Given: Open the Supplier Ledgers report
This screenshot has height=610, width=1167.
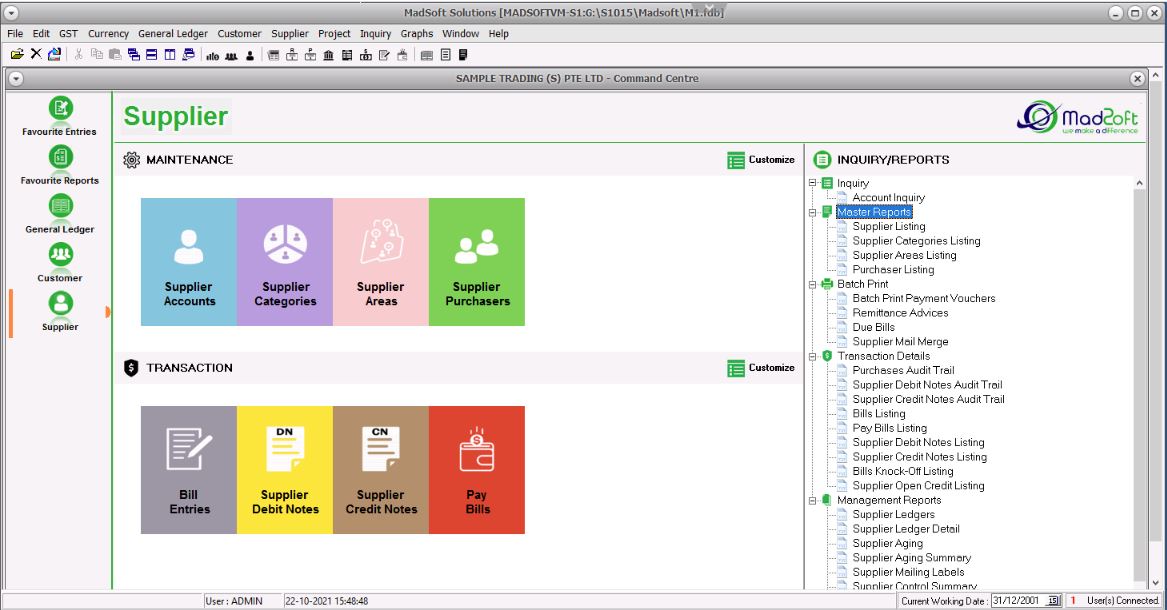Looking at the screenshot, I should (894, 515).
